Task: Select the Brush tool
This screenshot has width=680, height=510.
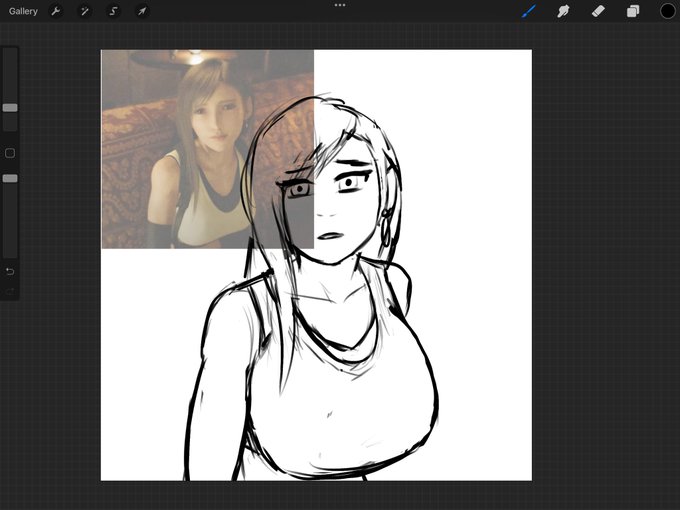Action: (x=528, y=11)
